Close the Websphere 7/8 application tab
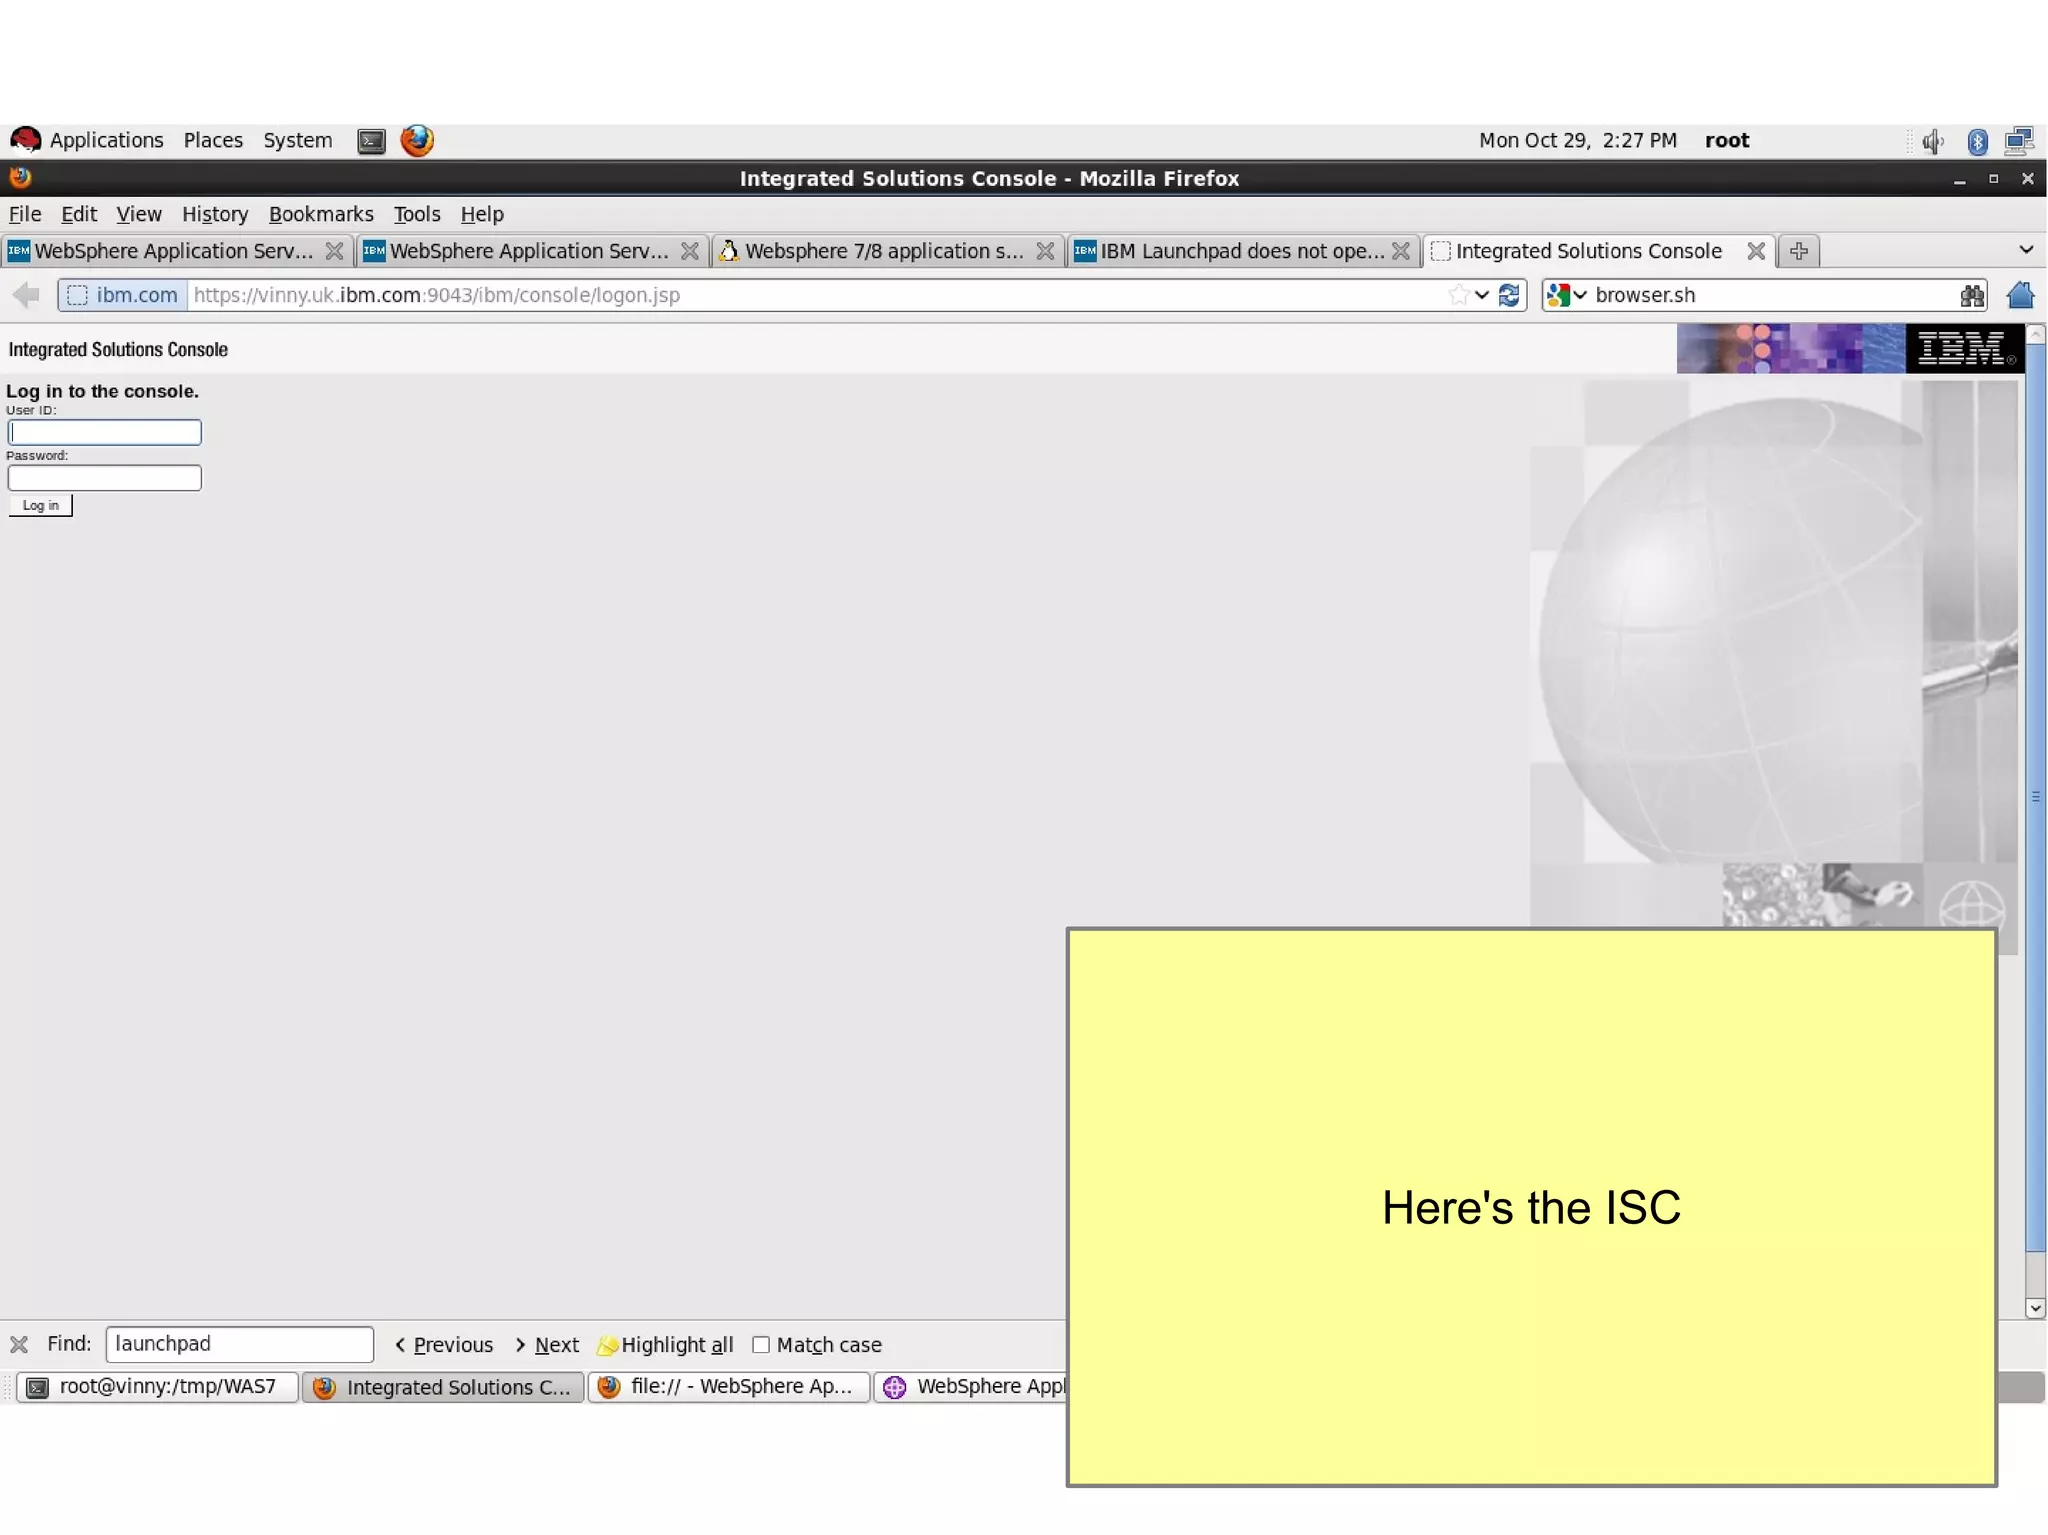The height and width of the screenshot is (1535, 2048). [x=1045, y=251]
